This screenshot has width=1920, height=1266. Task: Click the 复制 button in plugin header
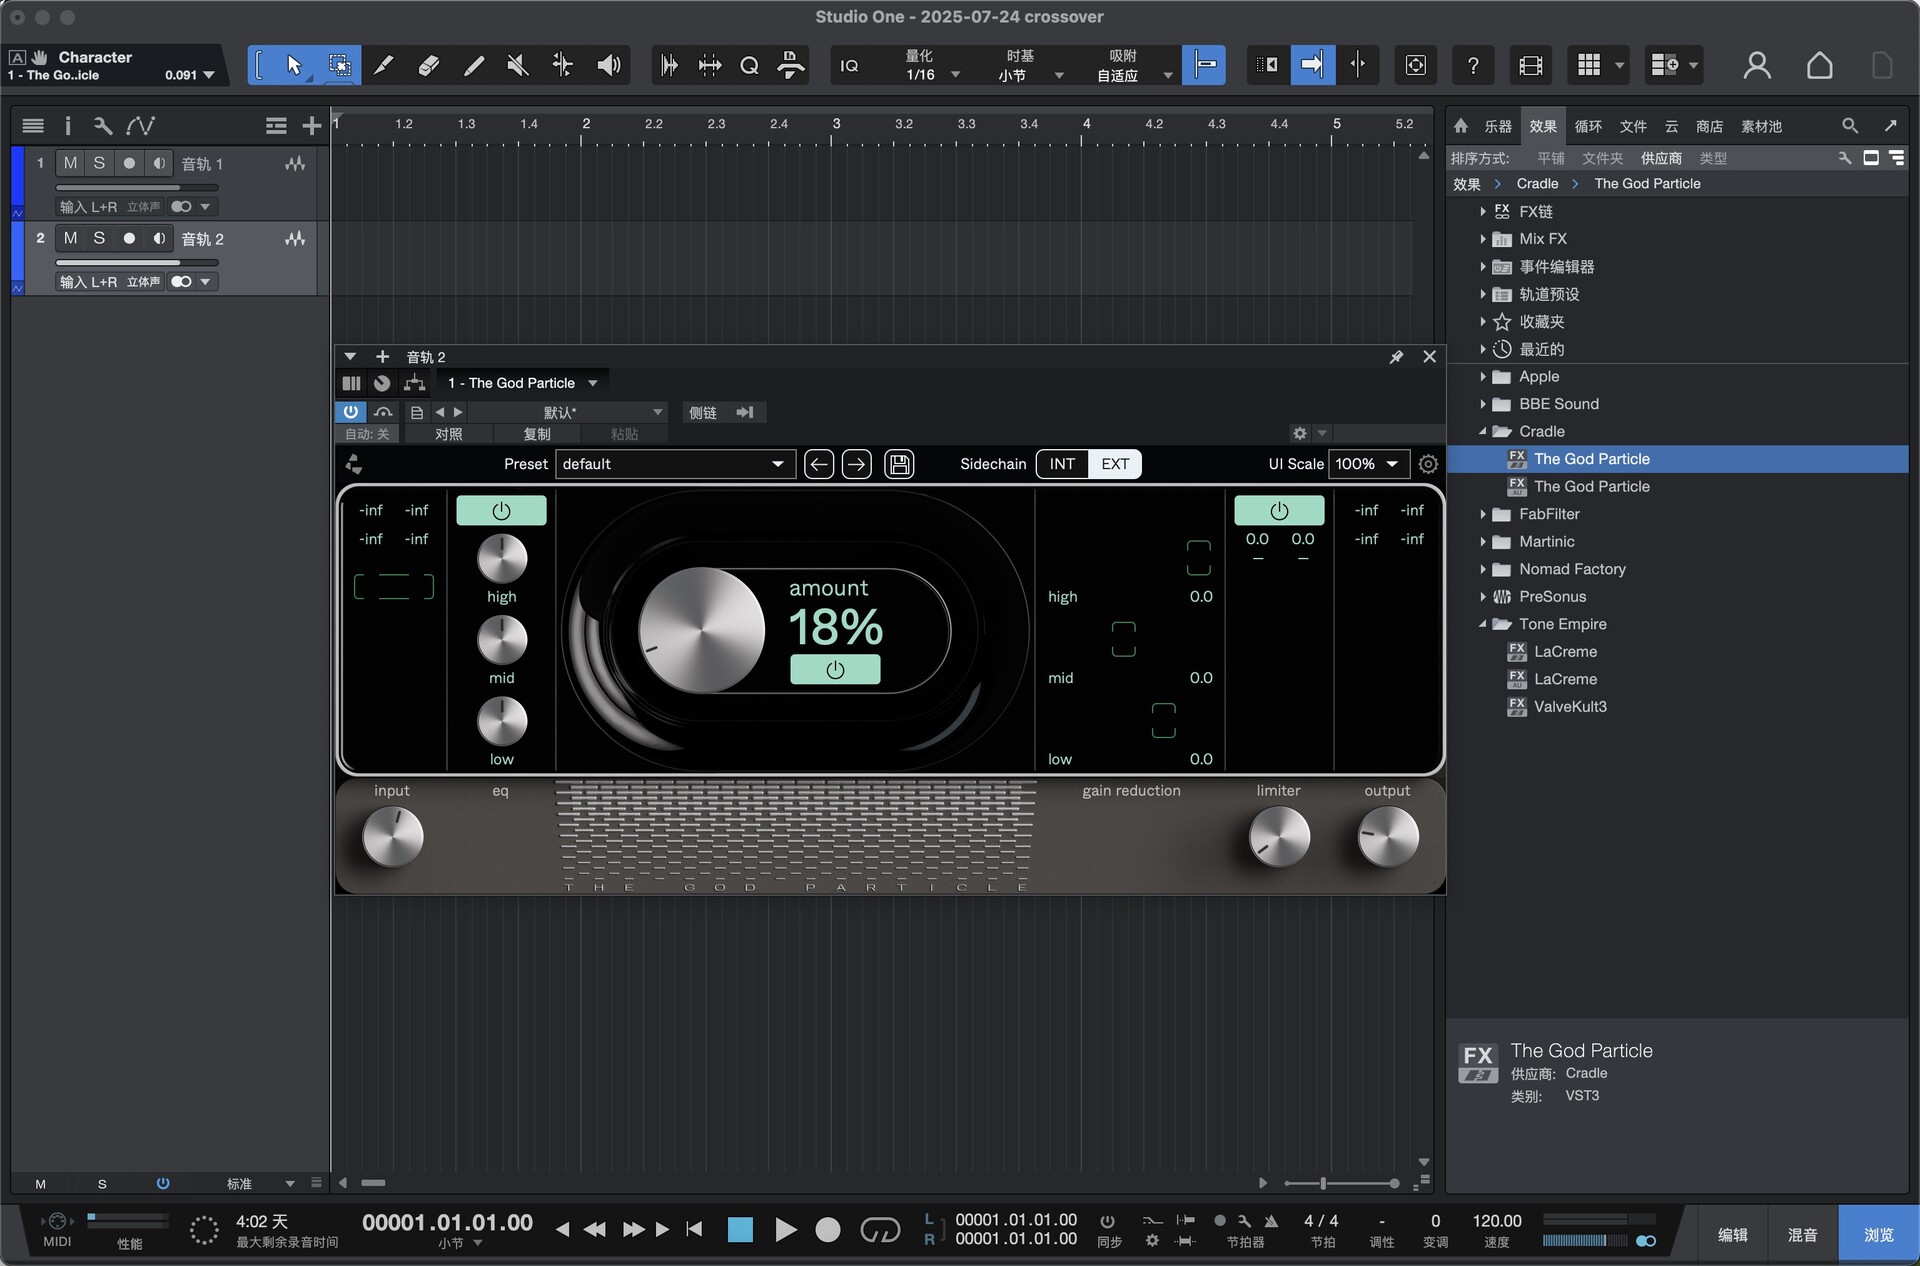pos(537,434)
